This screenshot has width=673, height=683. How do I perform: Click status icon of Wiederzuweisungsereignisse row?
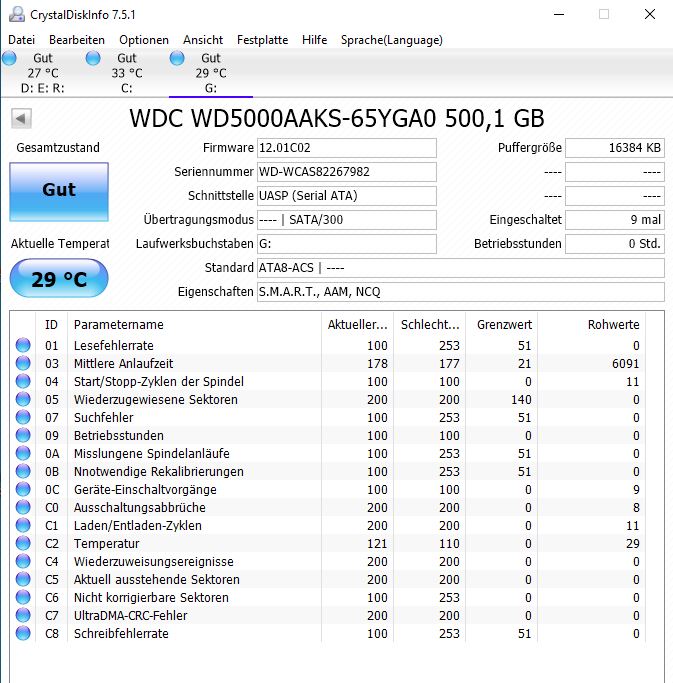pos(23,561)
